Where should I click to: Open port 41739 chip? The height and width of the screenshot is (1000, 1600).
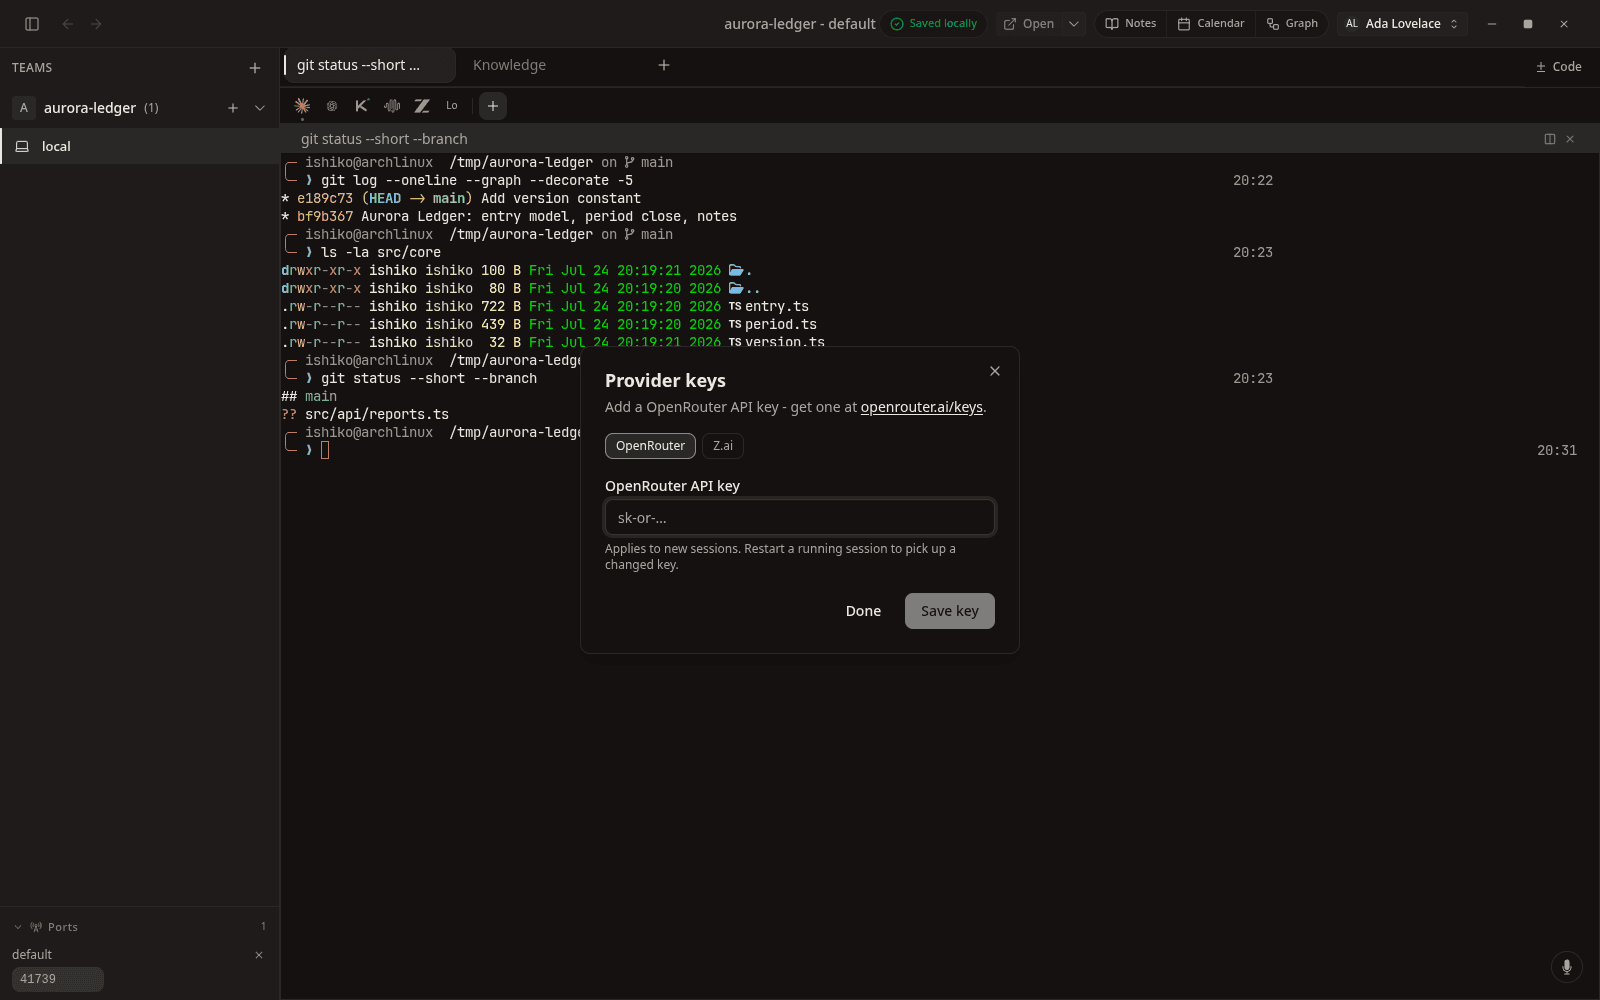coord(58,979)
